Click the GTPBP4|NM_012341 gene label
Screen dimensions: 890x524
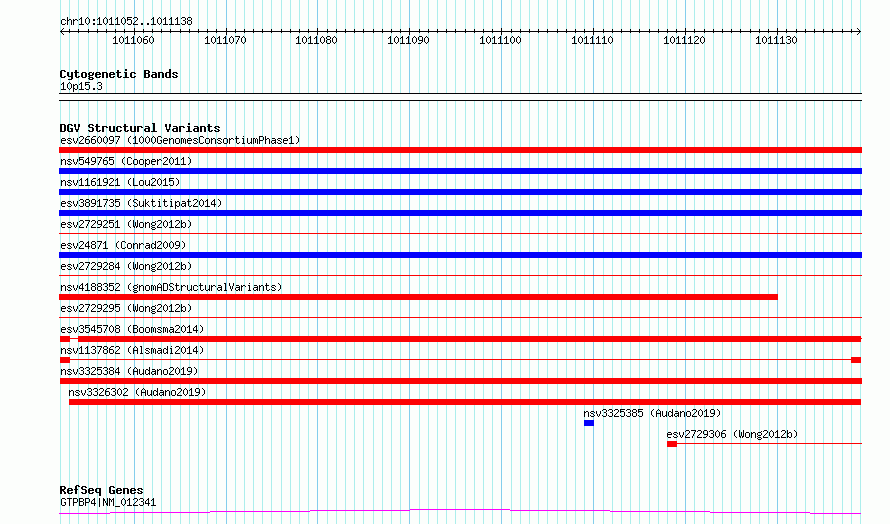coord(108,502)
